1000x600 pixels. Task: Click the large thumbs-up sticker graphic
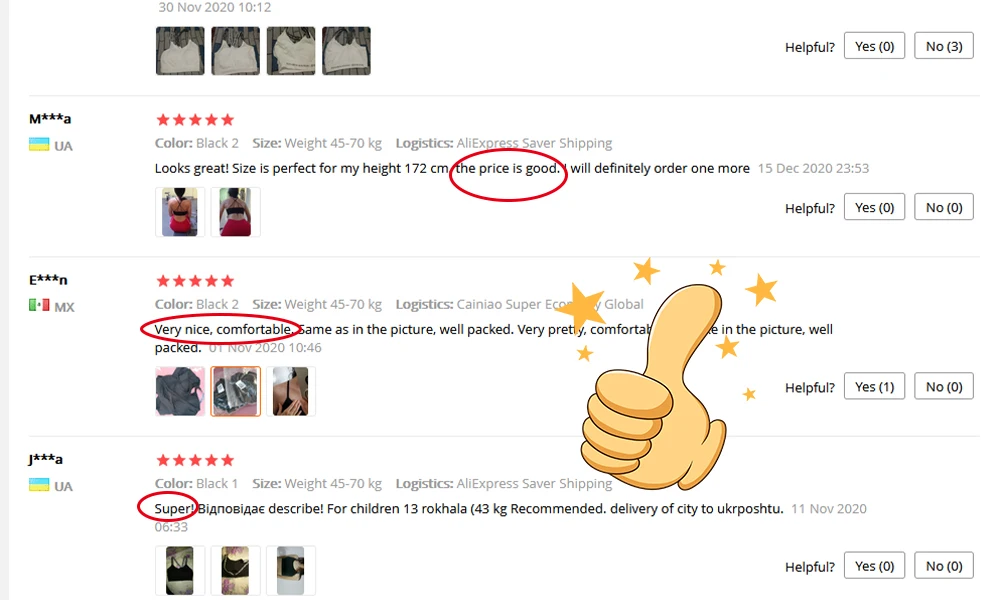[x=663, y=376]
